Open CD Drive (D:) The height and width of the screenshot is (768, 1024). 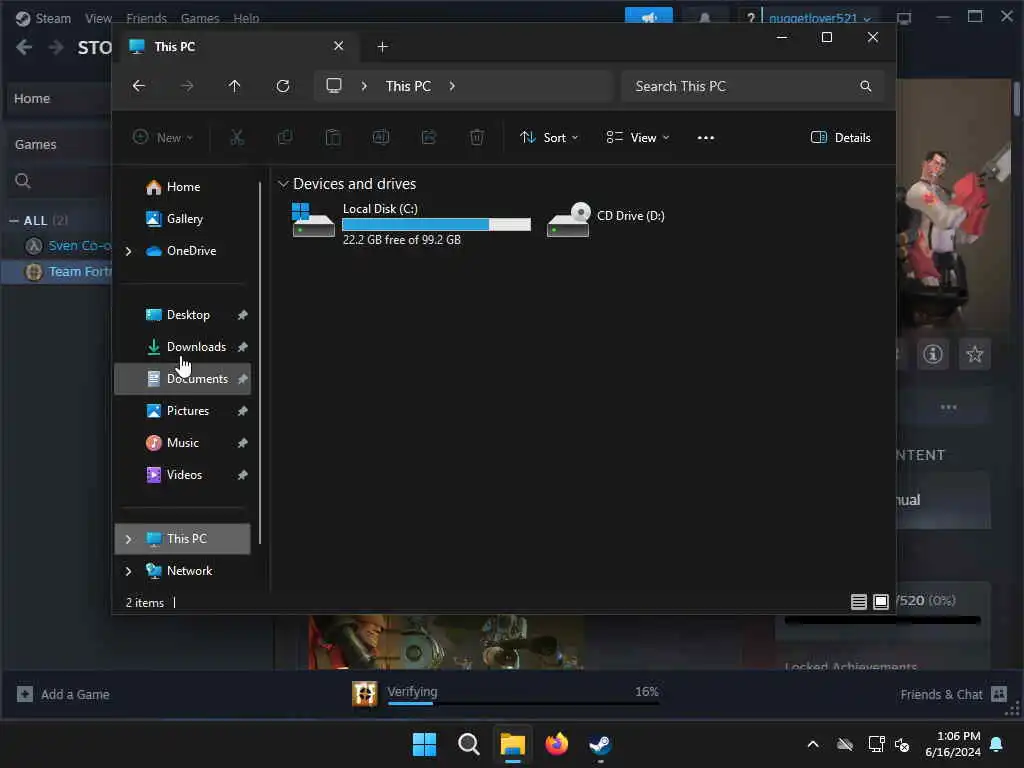click(x=606, y=219)
